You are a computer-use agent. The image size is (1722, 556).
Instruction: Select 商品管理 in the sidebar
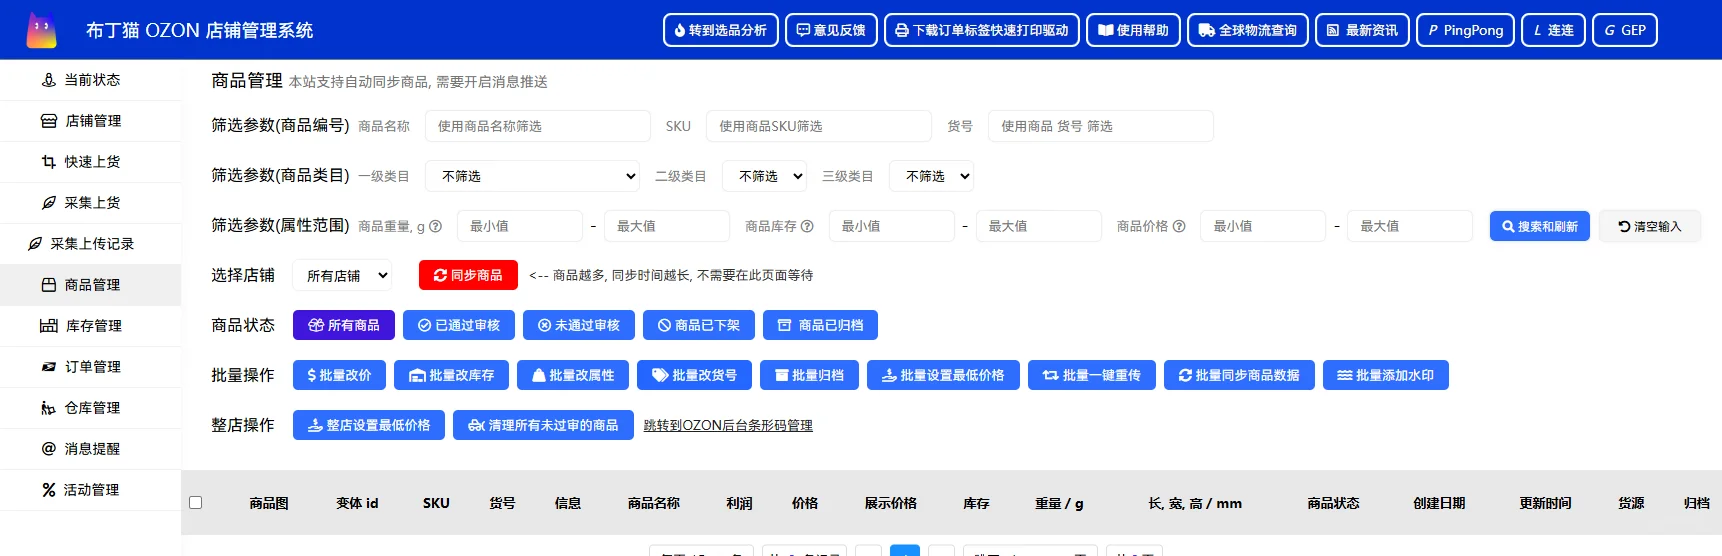point(90,285)
